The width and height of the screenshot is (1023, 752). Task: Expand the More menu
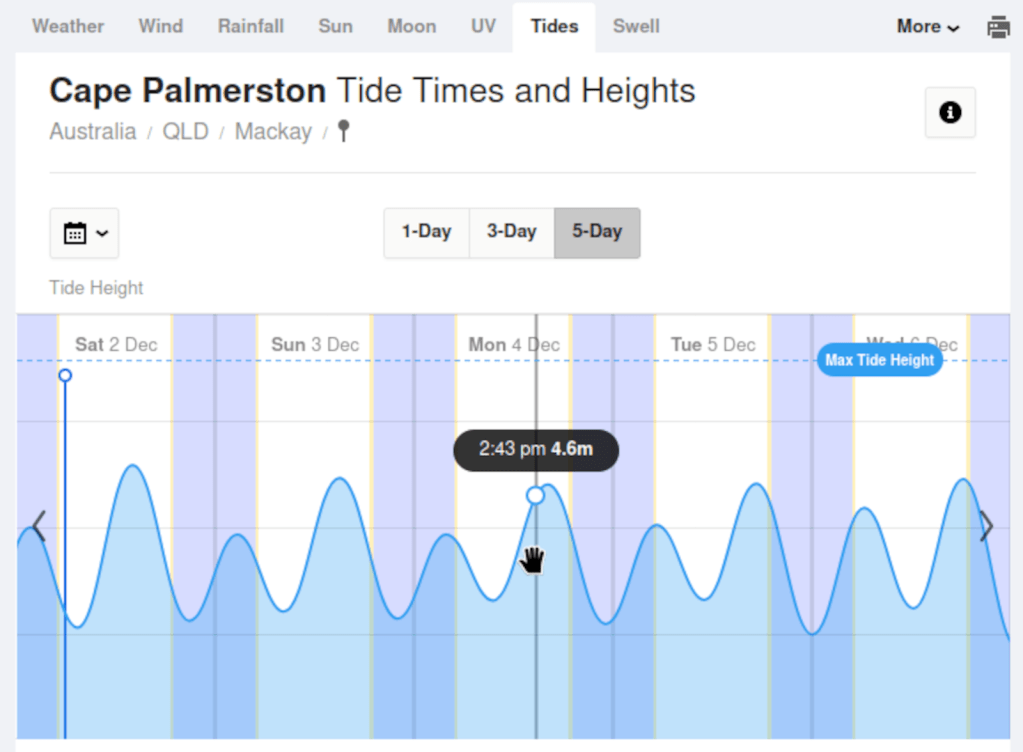coord(927,27)
